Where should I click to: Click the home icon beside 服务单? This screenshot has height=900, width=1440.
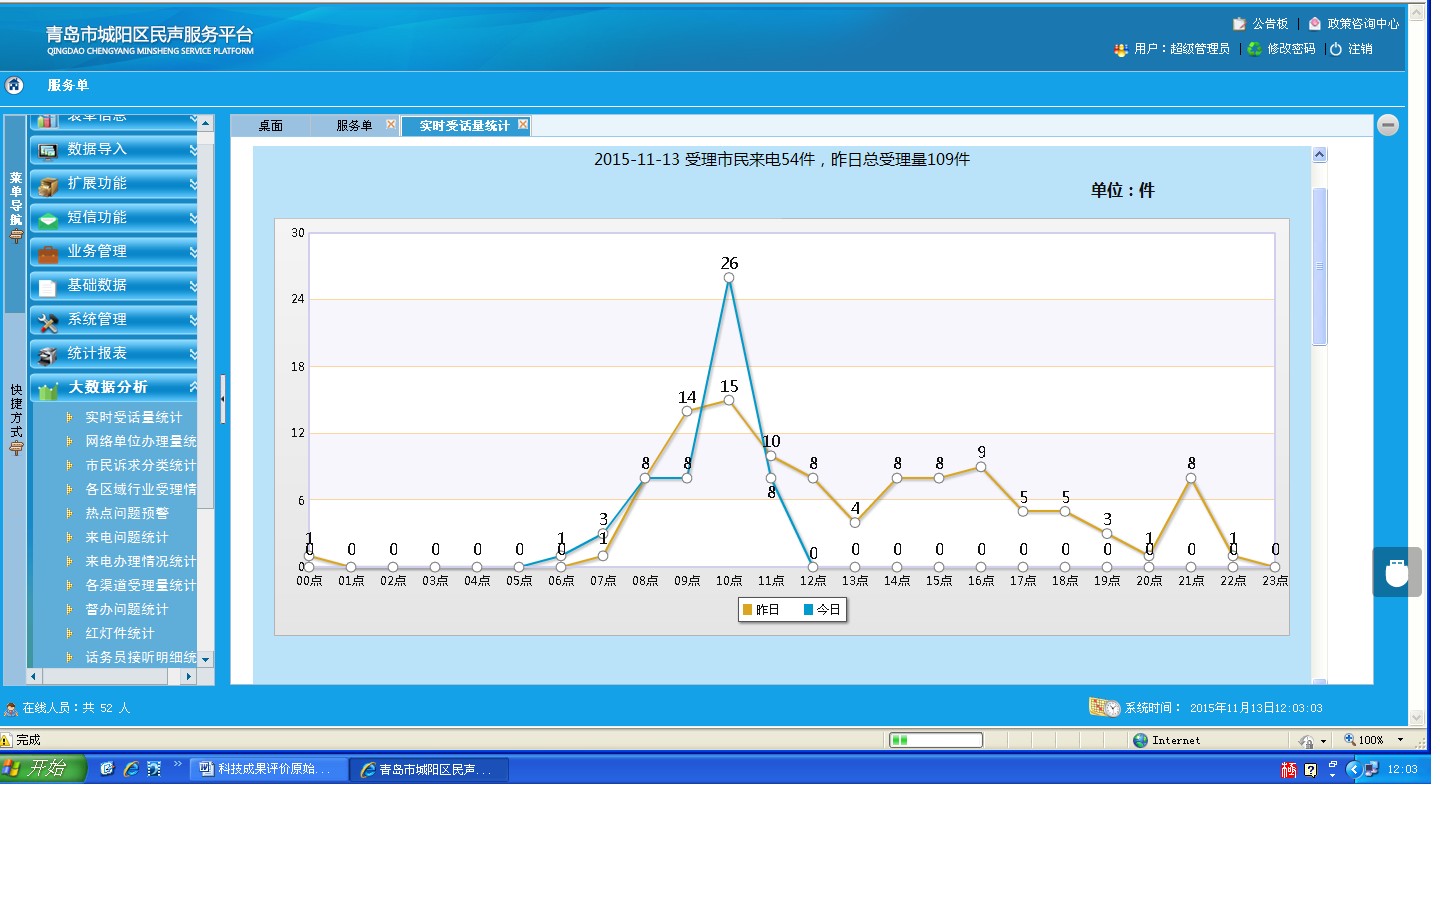(15, 85)
